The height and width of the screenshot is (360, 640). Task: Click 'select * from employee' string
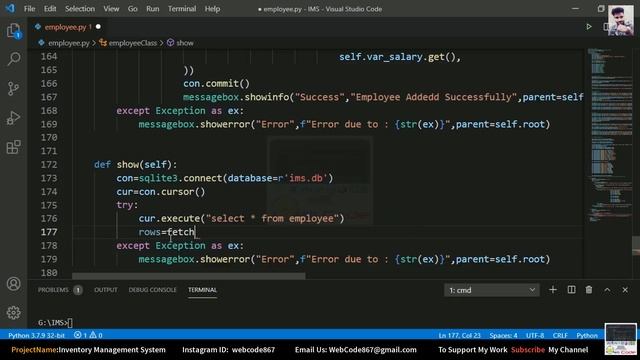click(272, 218)
